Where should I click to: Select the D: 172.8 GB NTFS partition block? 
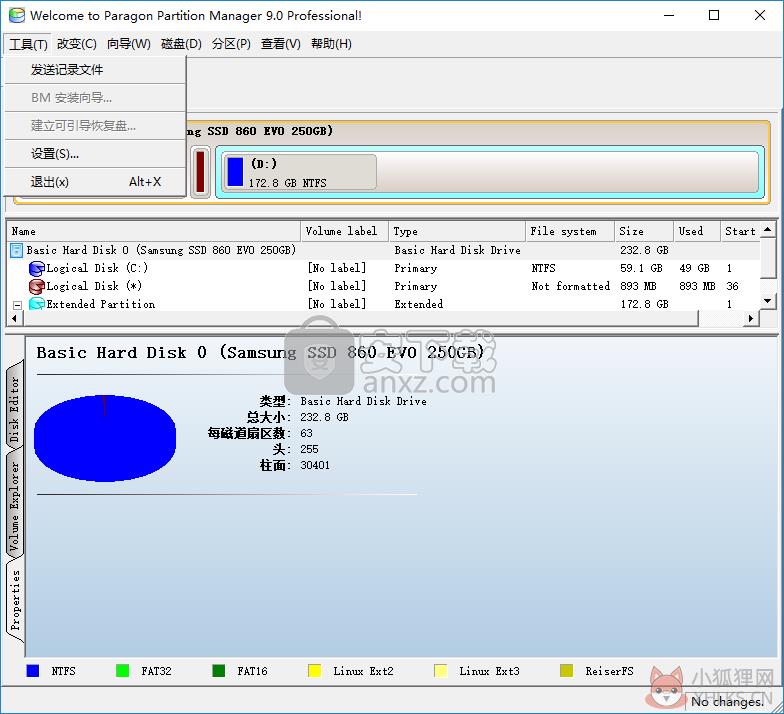point(300,172)
